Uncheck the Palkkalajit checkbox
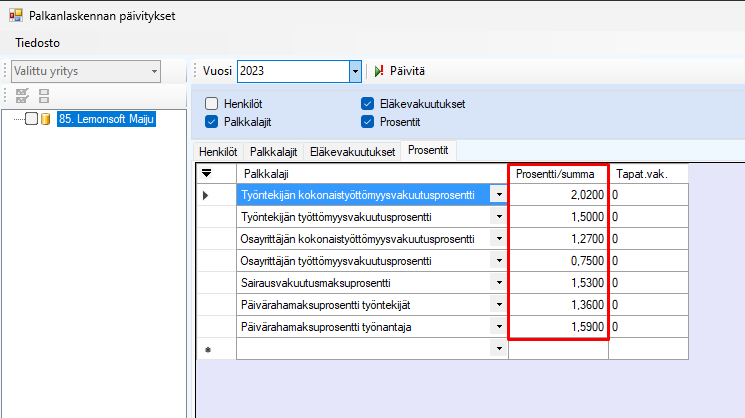 [211, 122]
